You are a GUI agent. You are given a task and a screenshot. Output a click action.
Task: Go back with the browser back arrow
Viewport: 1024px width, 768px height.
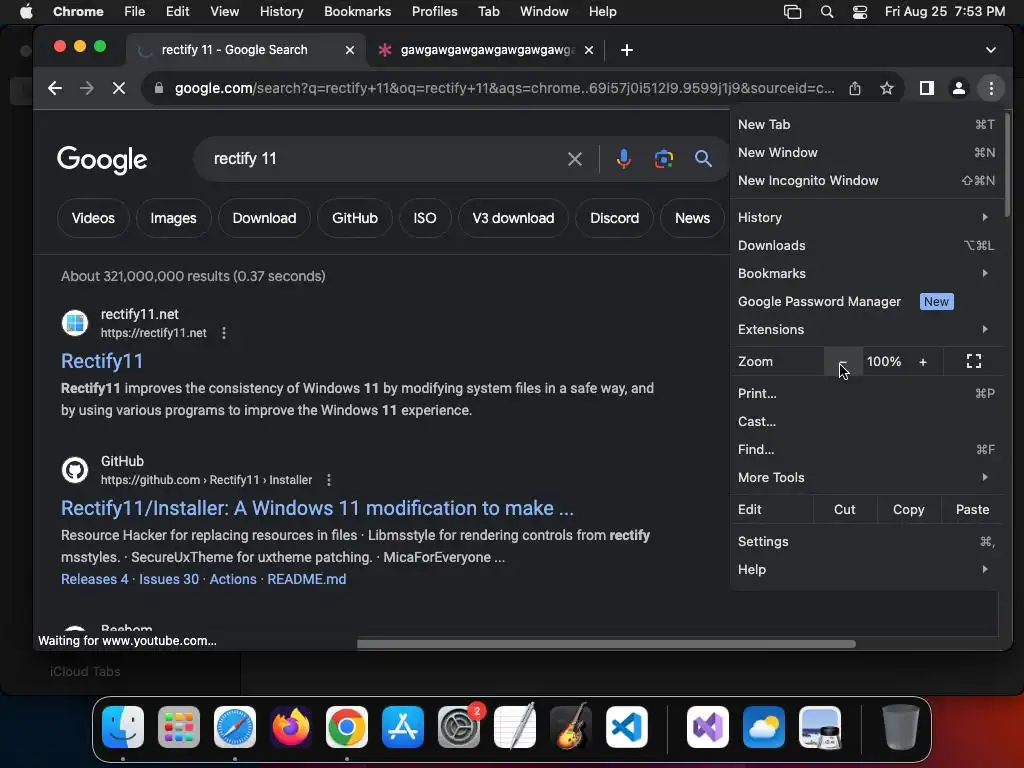[55, 88]
